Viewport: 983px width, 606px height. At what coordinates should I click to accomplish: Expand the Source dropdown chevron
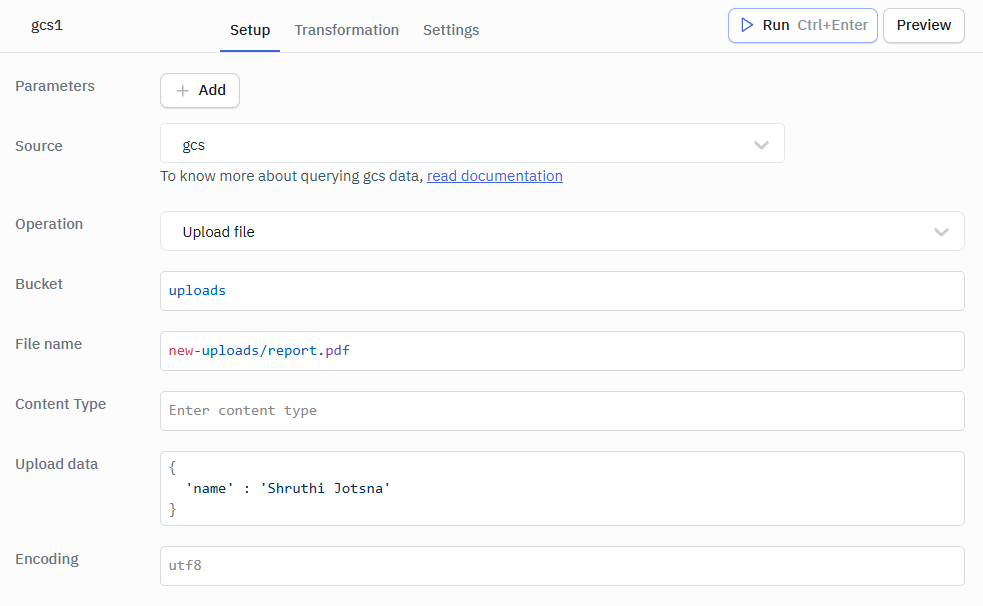click(761, 145)
